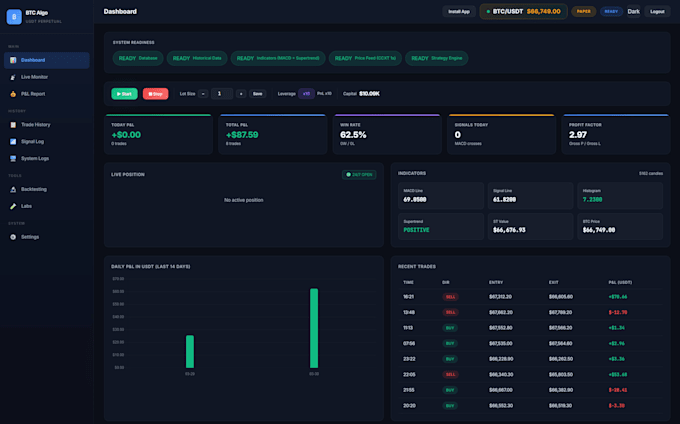Click the Live Monitor sidebar icon
This screenshot has height=424, width=680.
tap(13, 77)
